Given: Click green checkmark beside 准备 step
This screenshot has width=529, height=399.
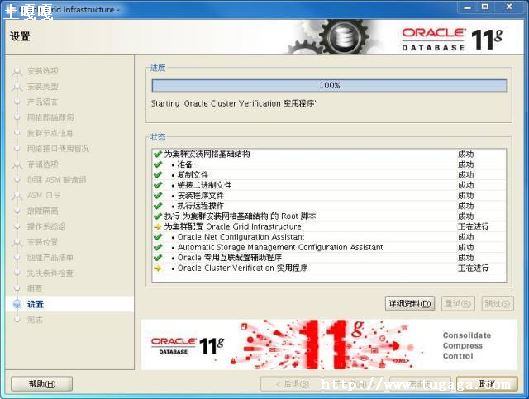Looking at the screenshot, I should click(x=158, y=165).
